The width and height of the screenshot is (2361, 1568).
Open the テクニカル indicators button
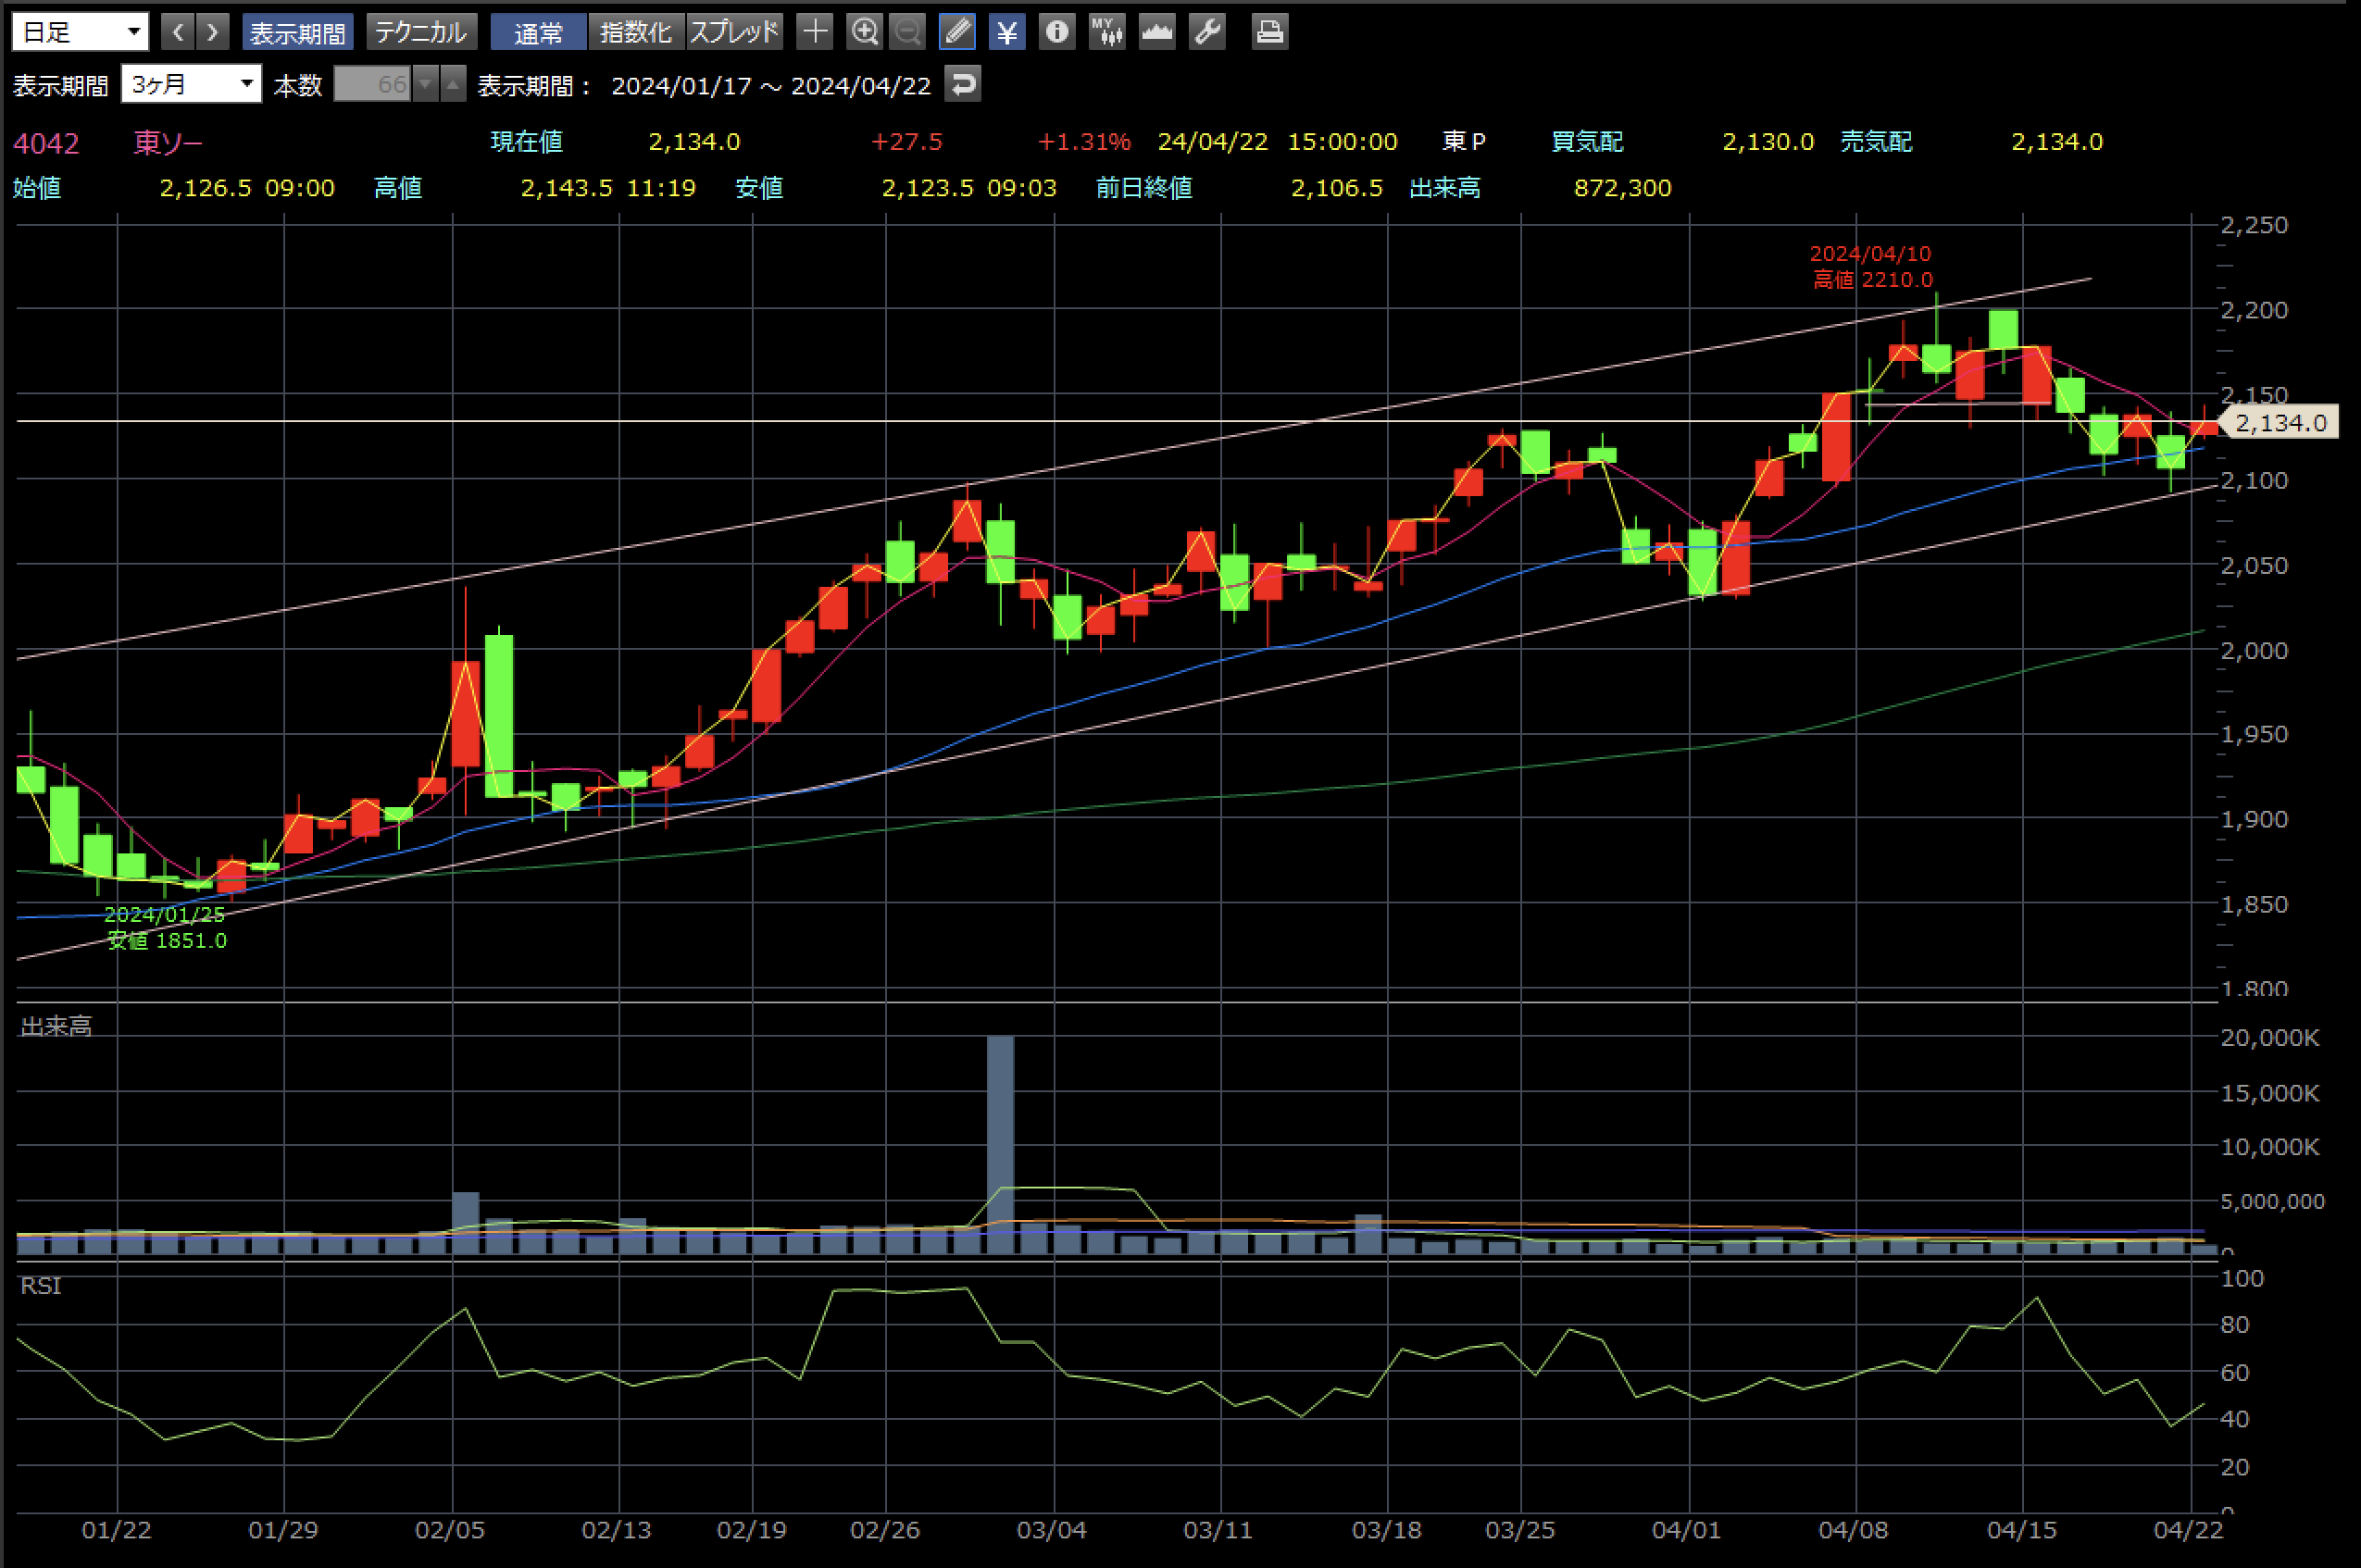421,32
